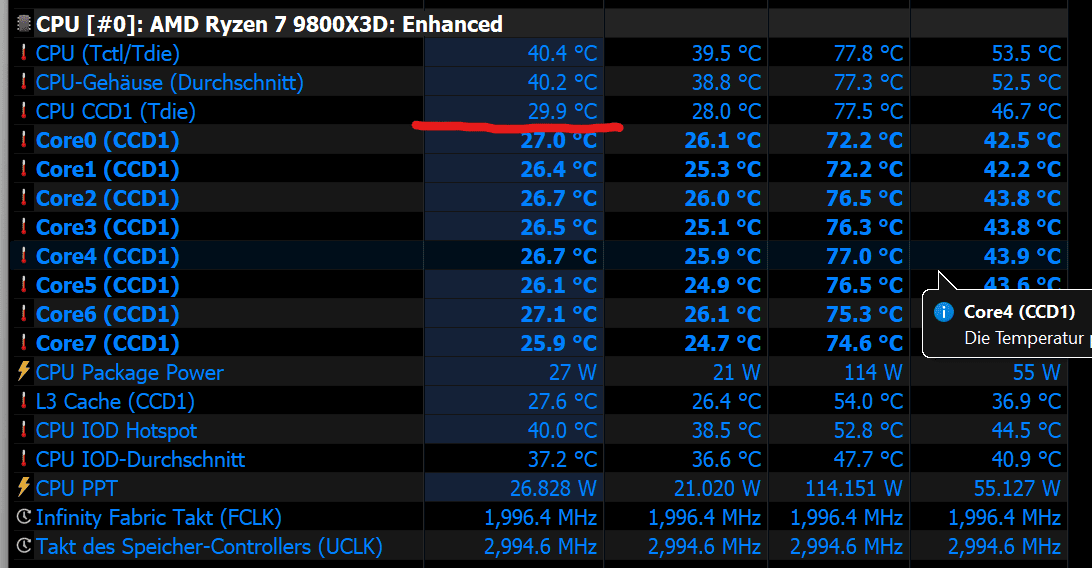1092x568 pixels.
Task: Click thermometer icon beside Core1 (CCD1)
Action: click(24, 169)
